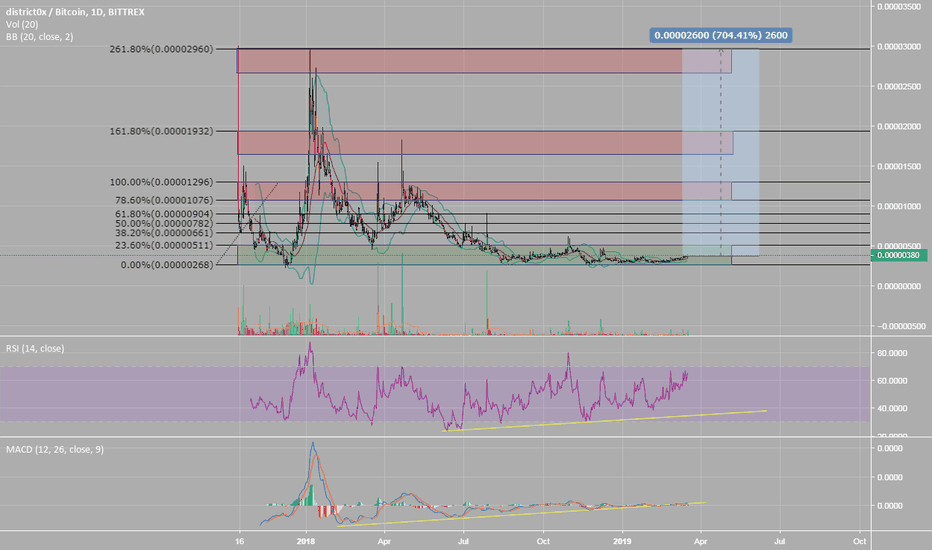932x550 pixels.
Task: Click the RSI (14, close) pane label
Action: [x=35, y=348]
